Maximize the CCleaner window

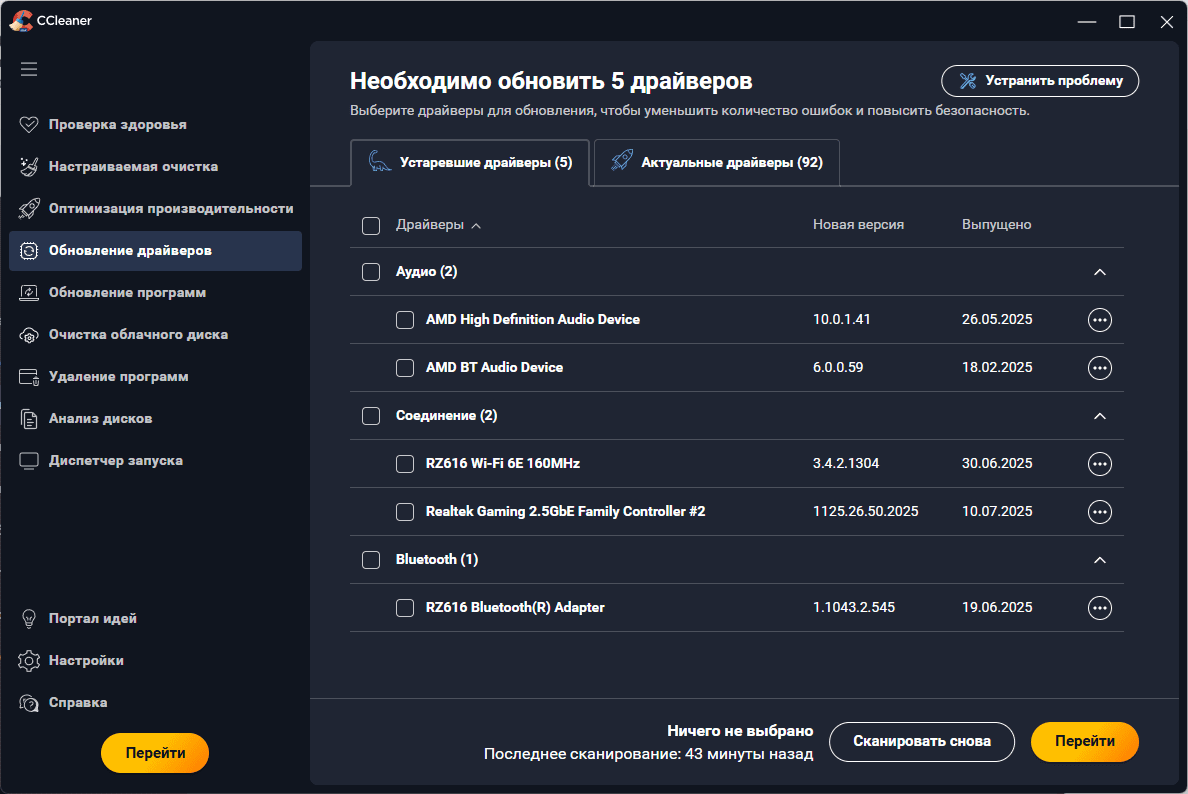[1127, 22]
